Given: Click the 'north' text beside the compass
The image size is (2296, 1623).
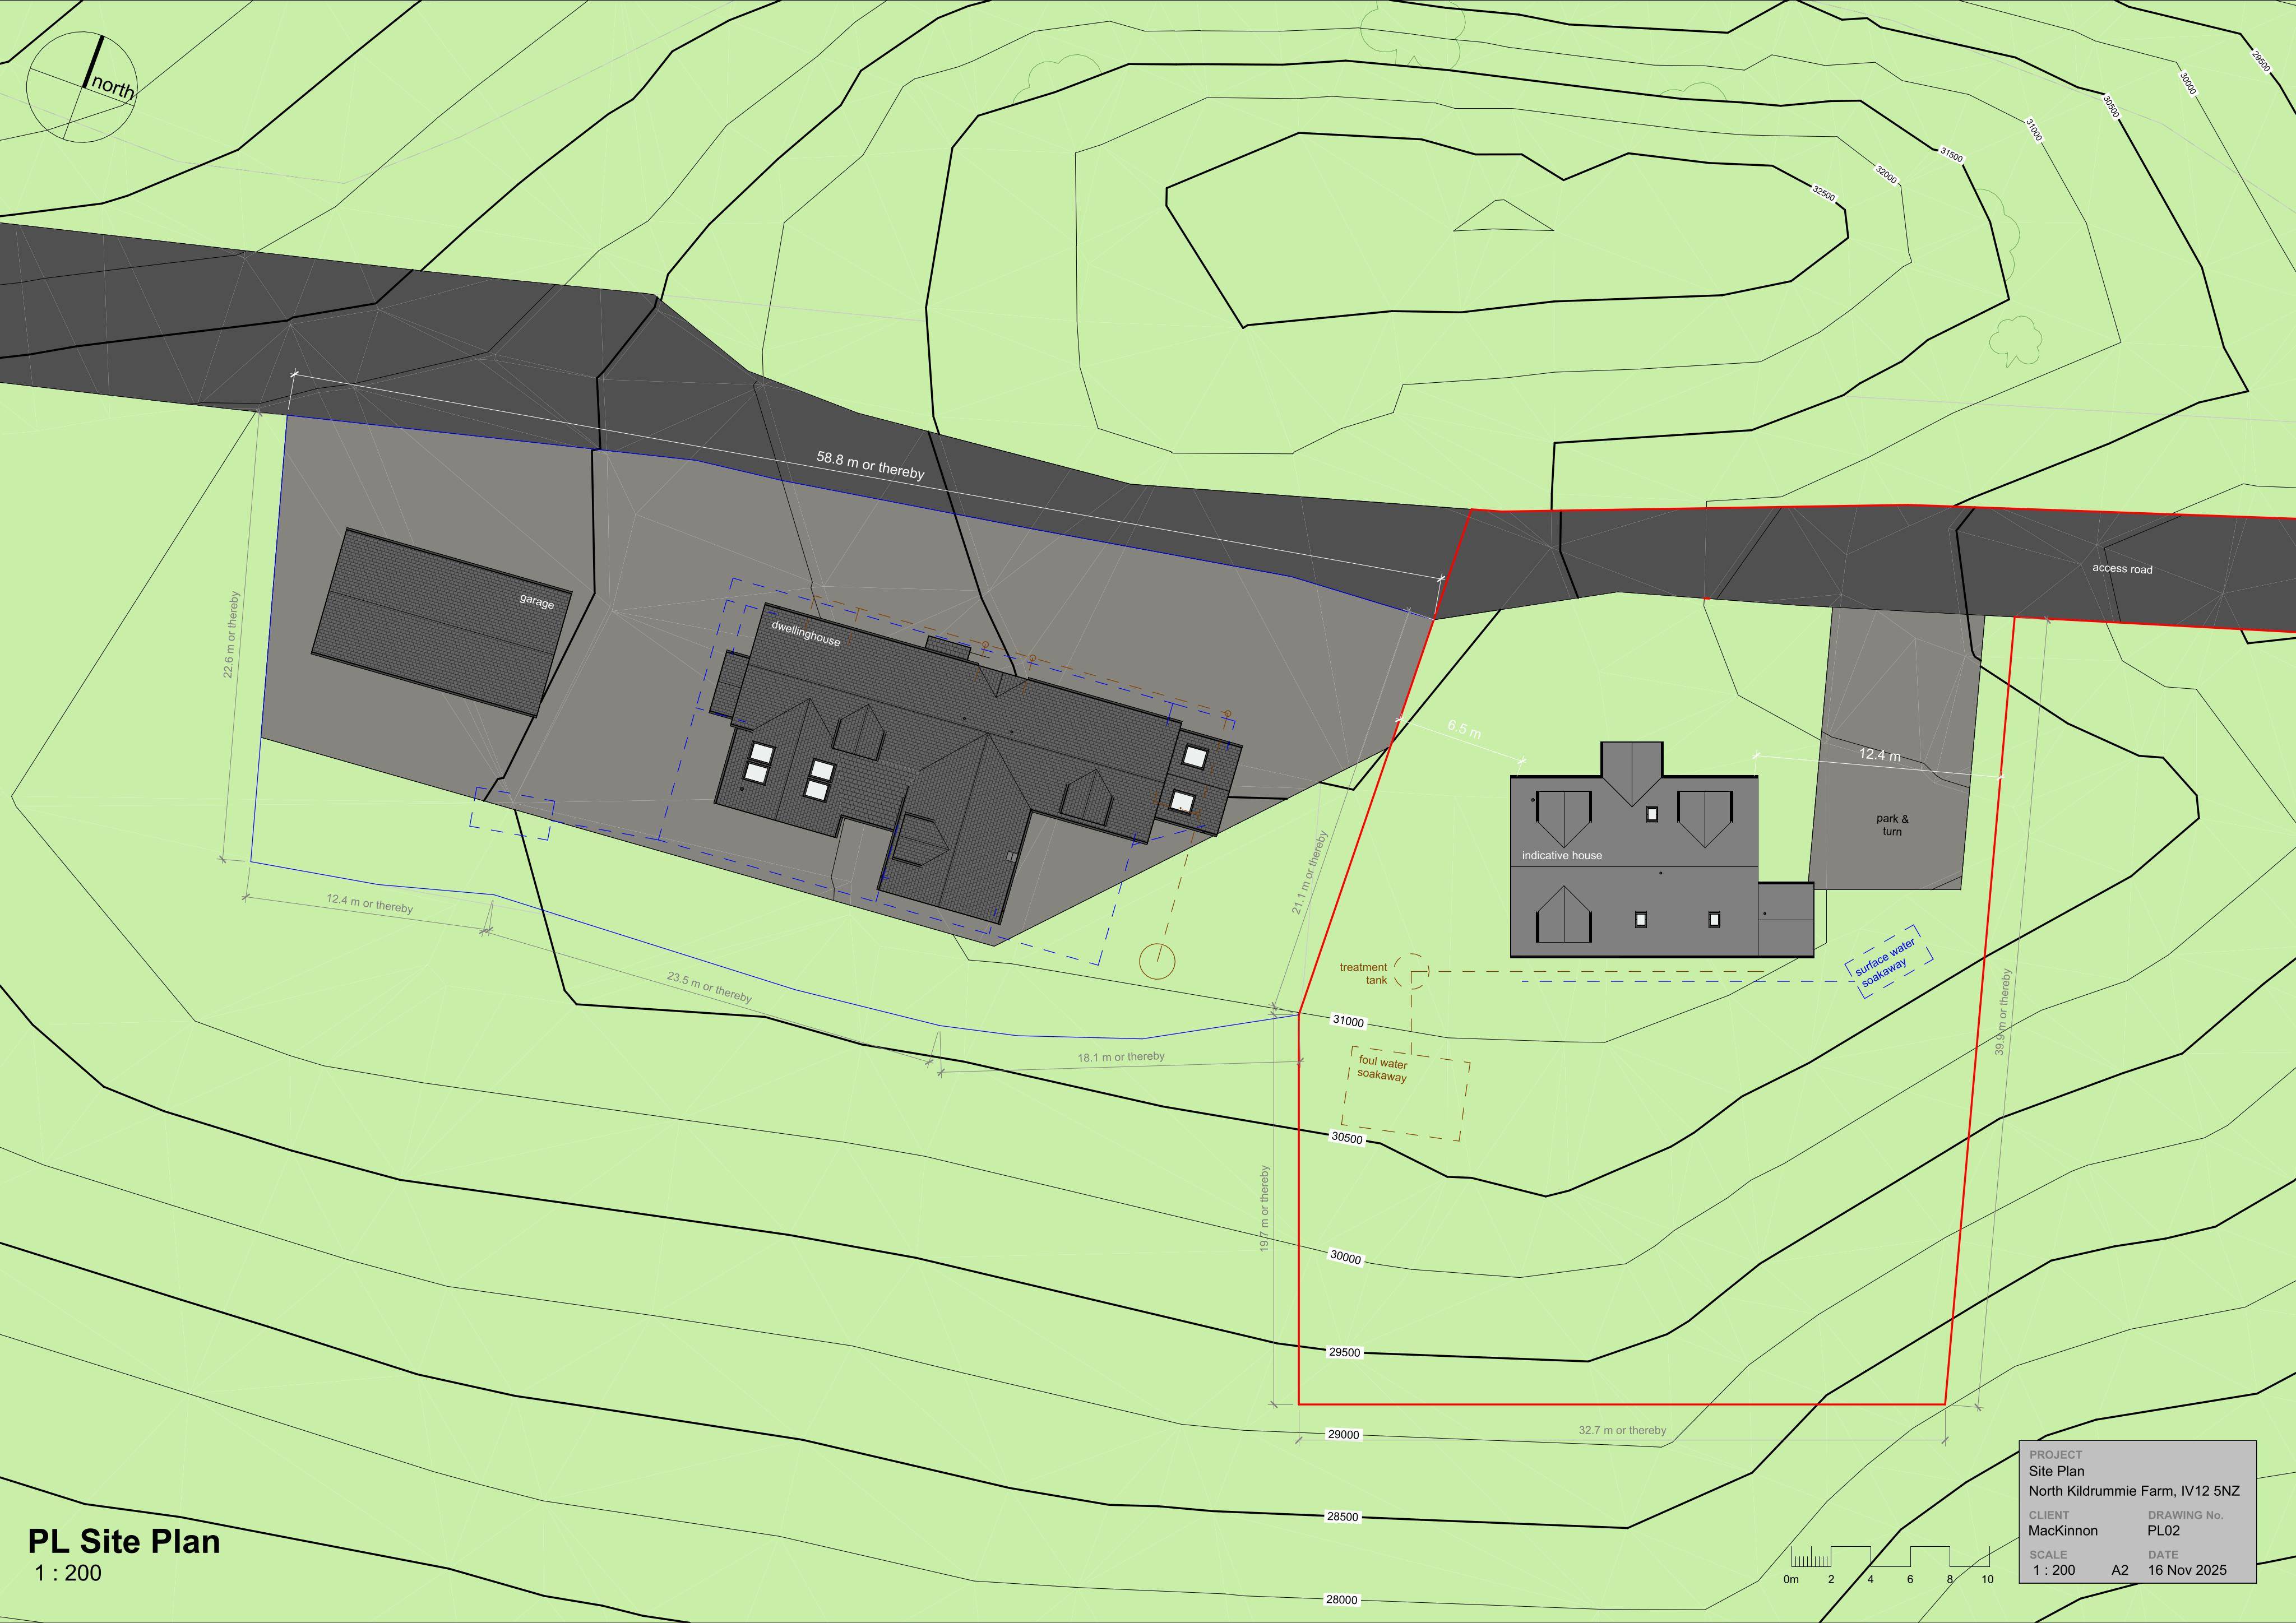Looking at the screenshot, I should point(113,88).
